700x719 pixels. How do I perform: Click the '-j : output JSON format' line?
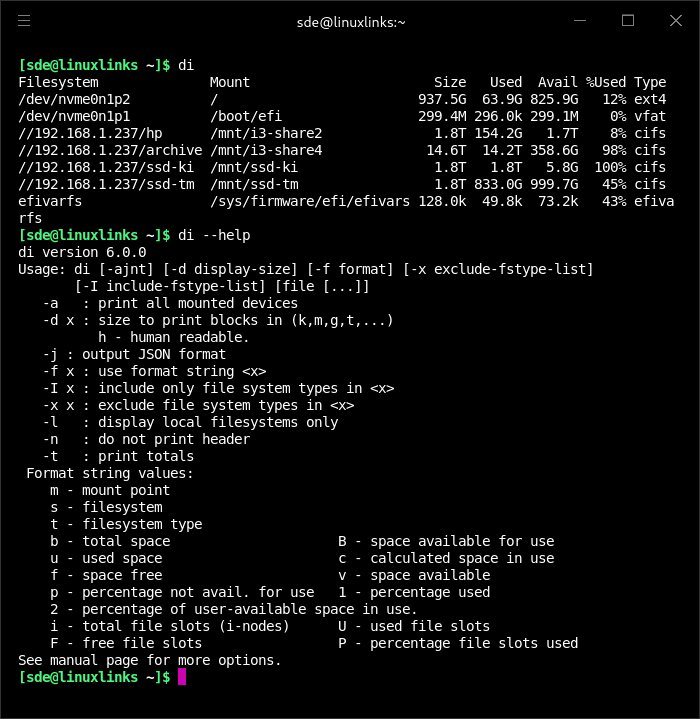coord(134,354)
